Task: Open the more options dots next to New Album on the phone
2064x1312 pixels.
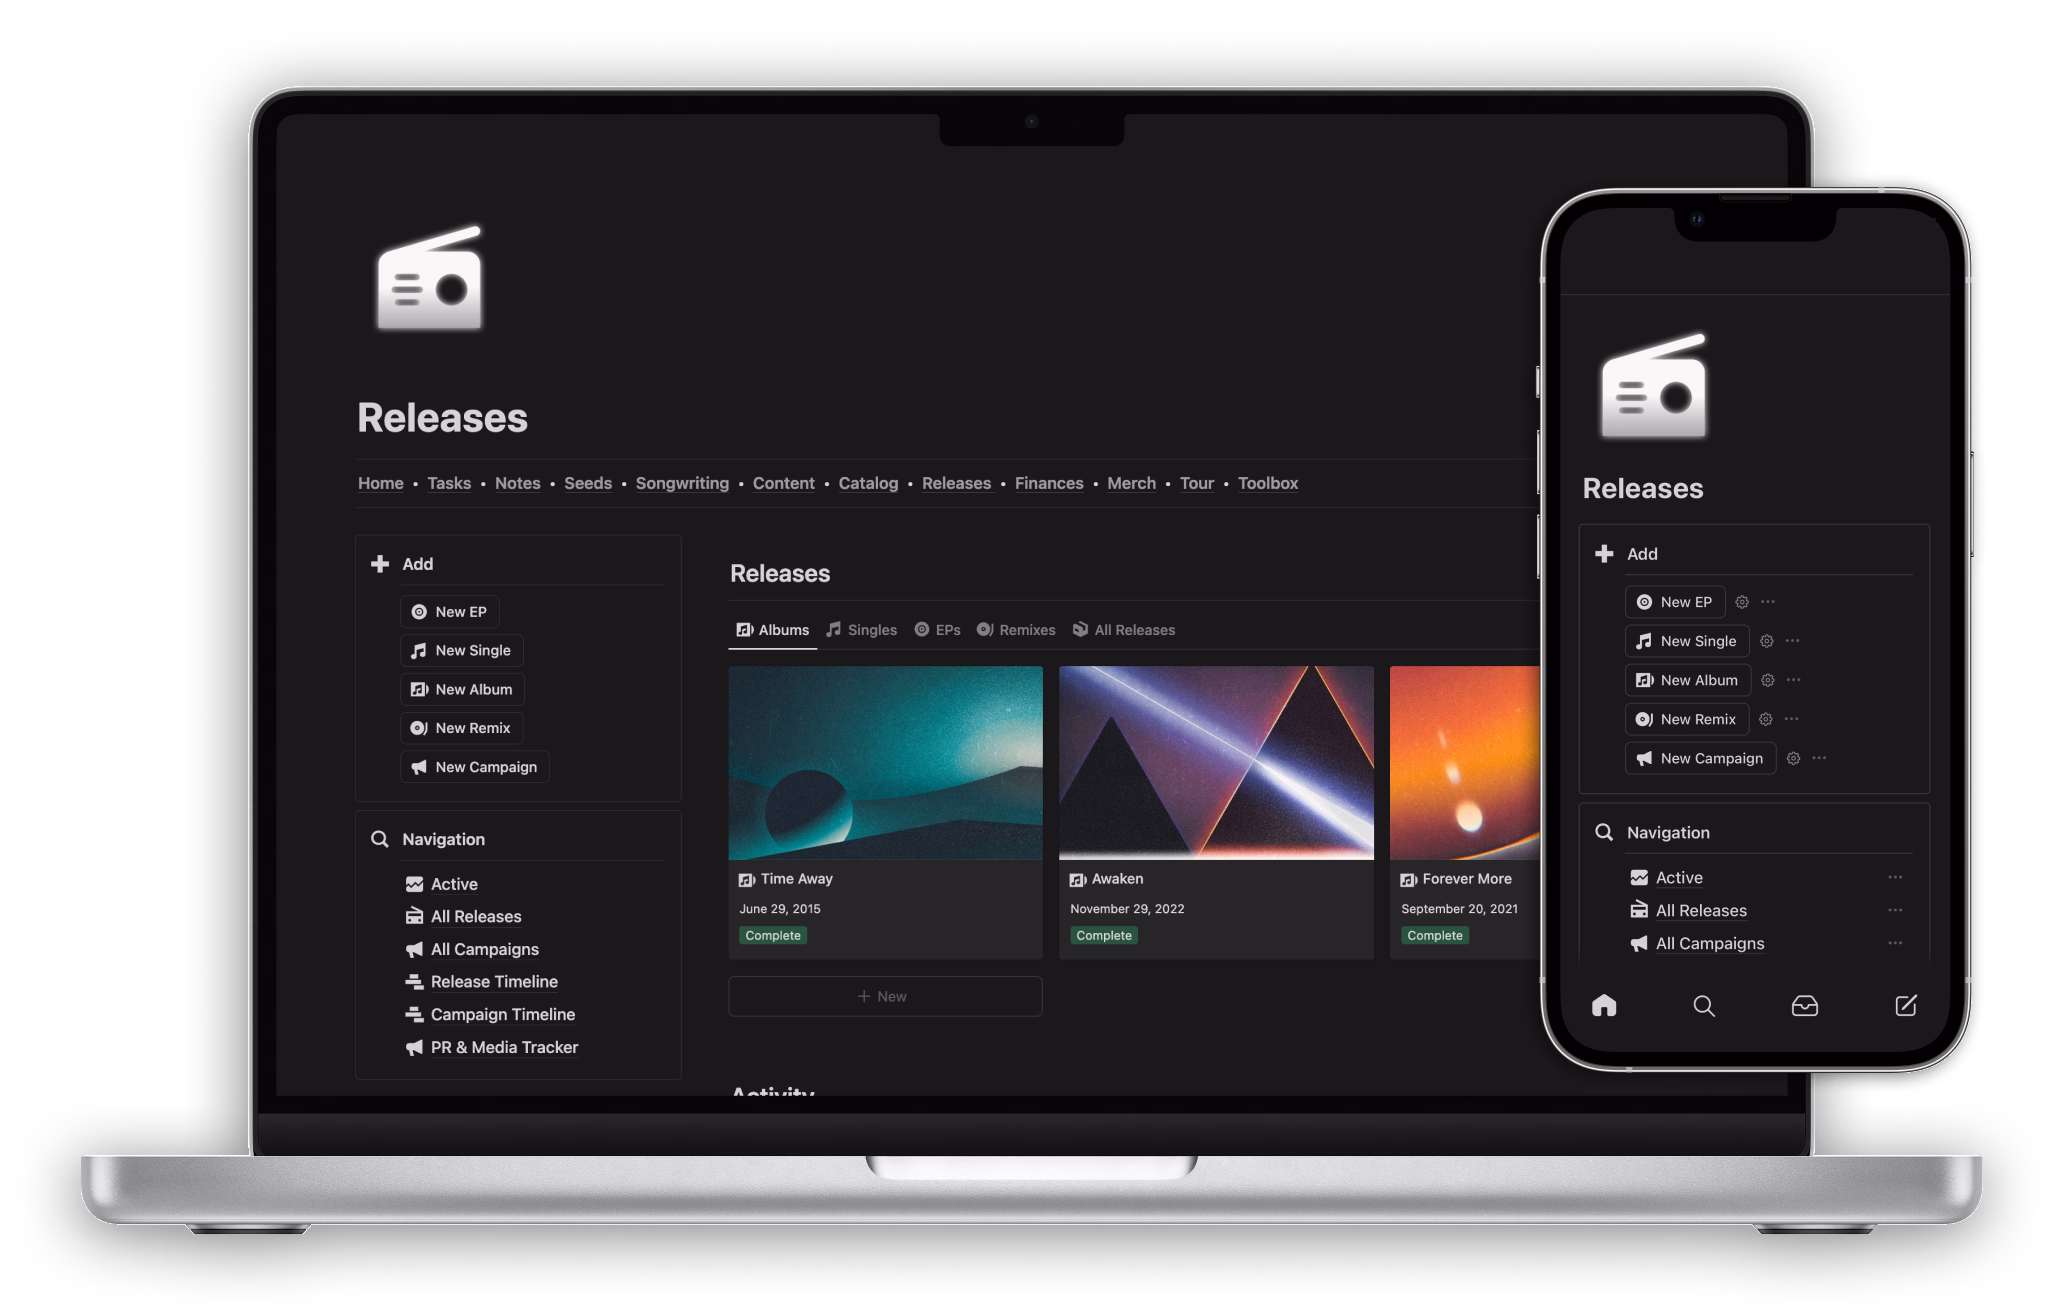Action: point(1794,680)
